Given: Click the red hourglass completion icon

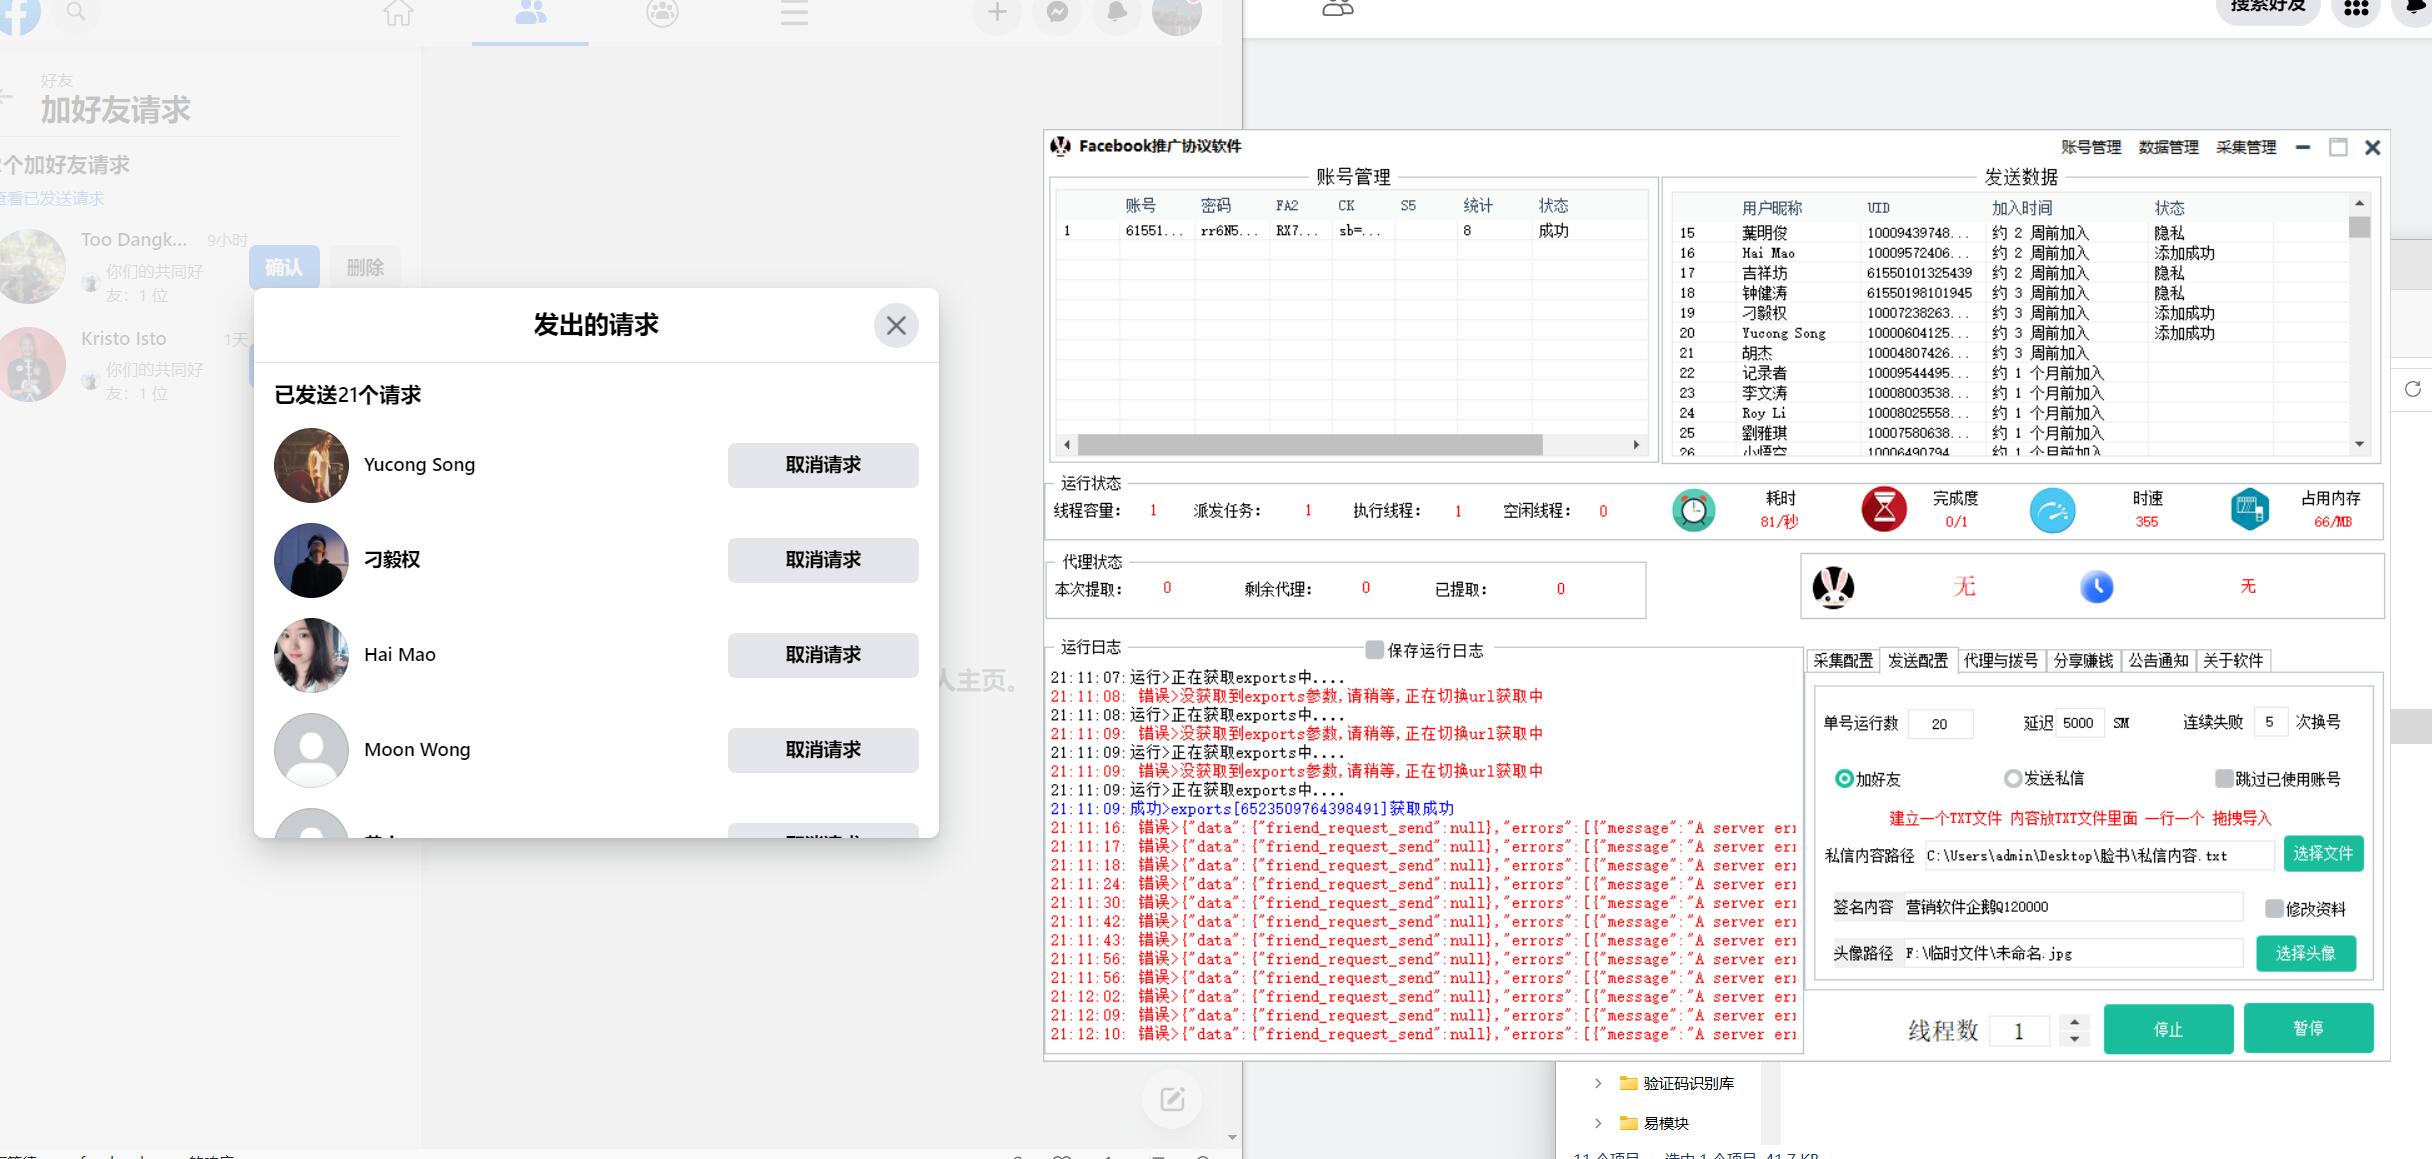Looking at the screenshot, I should coord(1883,509).
